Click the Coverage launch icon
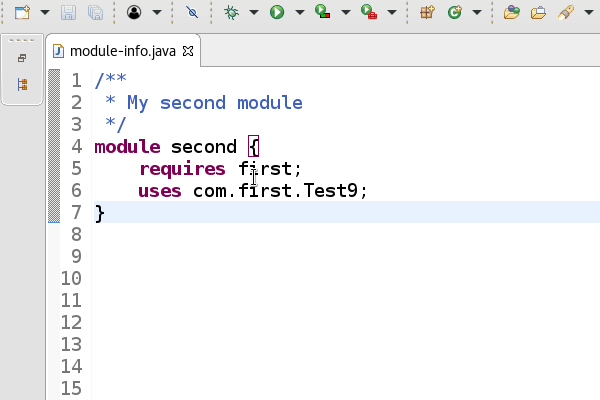600x400 pixels. click(x=323, y=11)
